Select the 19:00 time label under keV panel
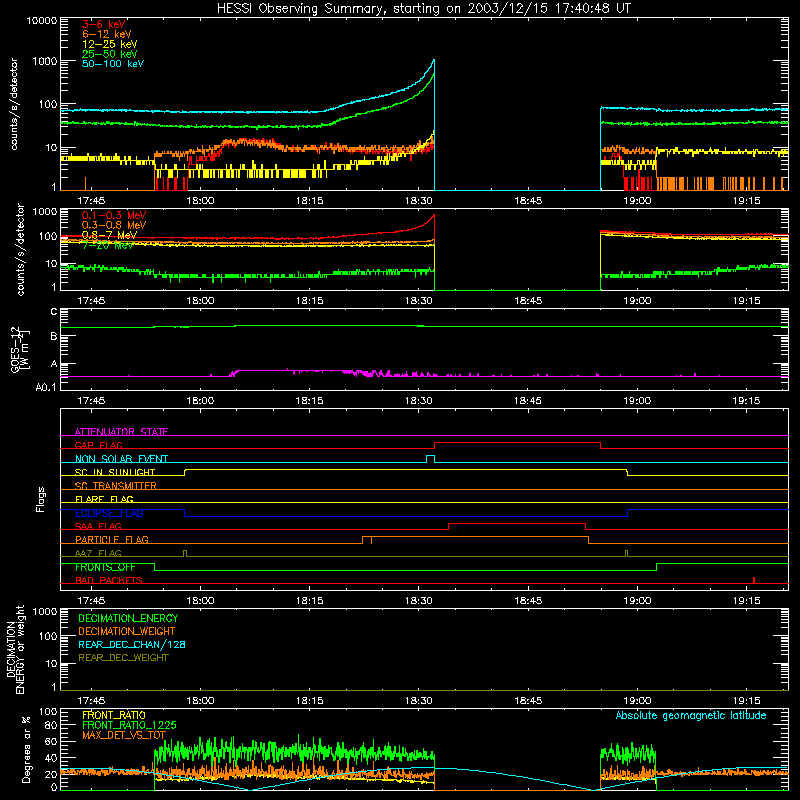The width and height of the screenshot is (800, 800). (637, 201)
